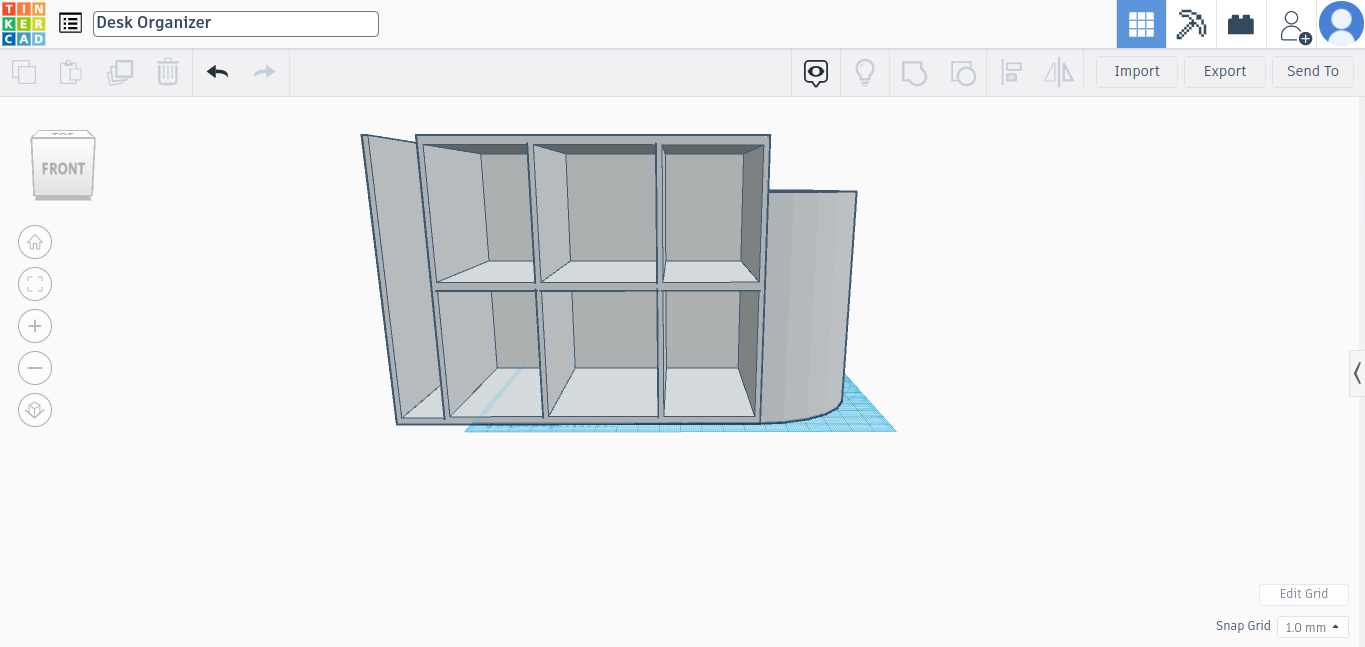Screen dimensions: 1365x647
Task: Open the Snap Grid size dropdown
Action: point(1312,626)
